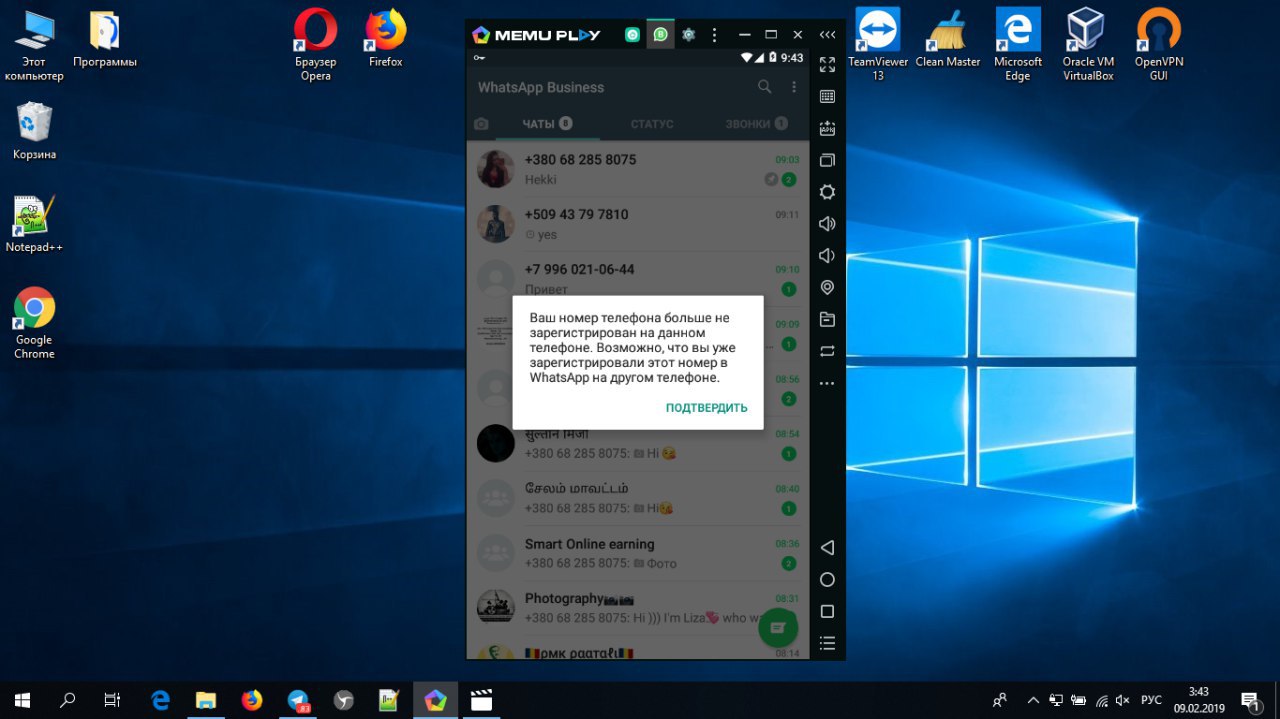Open MEmu title bar settings gear
Screen dimensions: 1280x719
[x=688, y=34]
